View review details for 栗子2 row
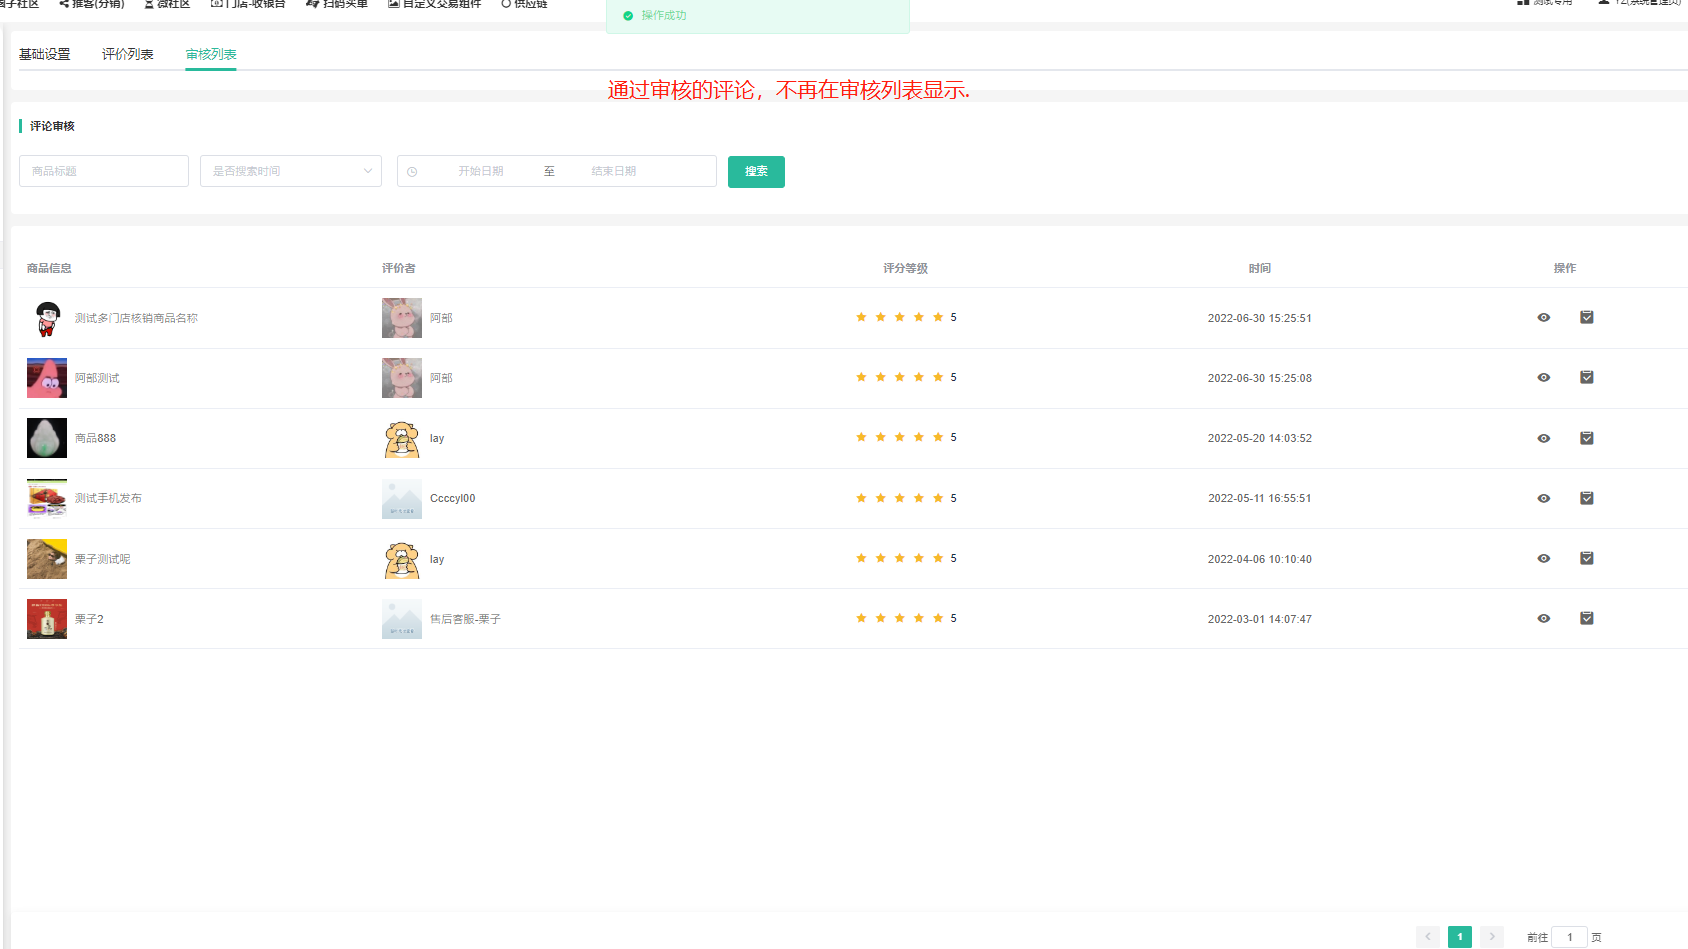 1543,619
